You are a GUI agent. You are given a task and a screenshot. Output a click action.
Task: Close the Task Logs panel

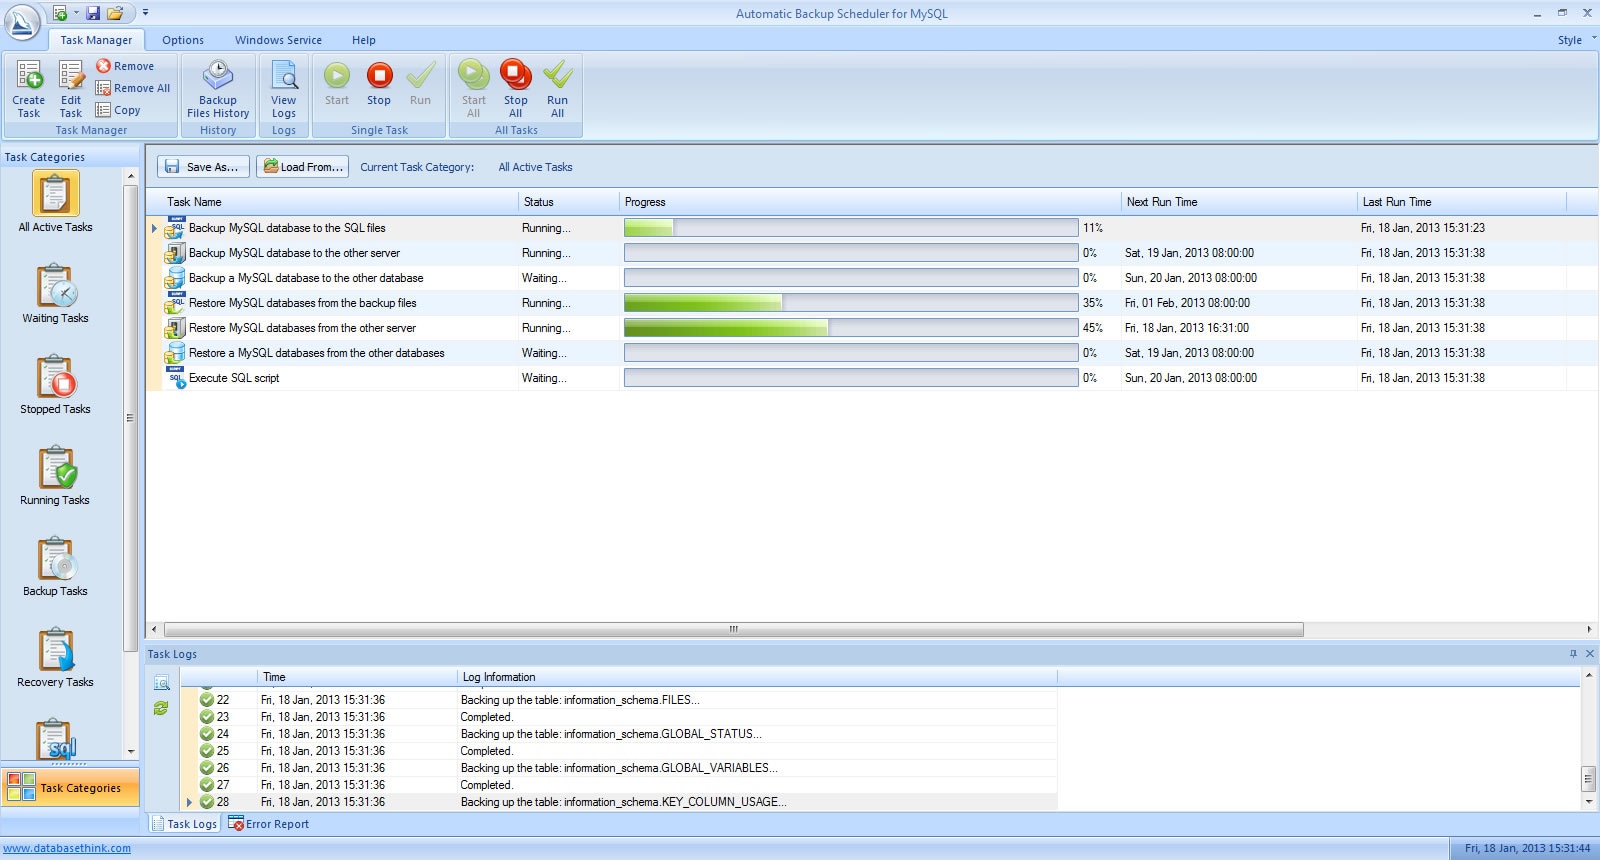1590,654
